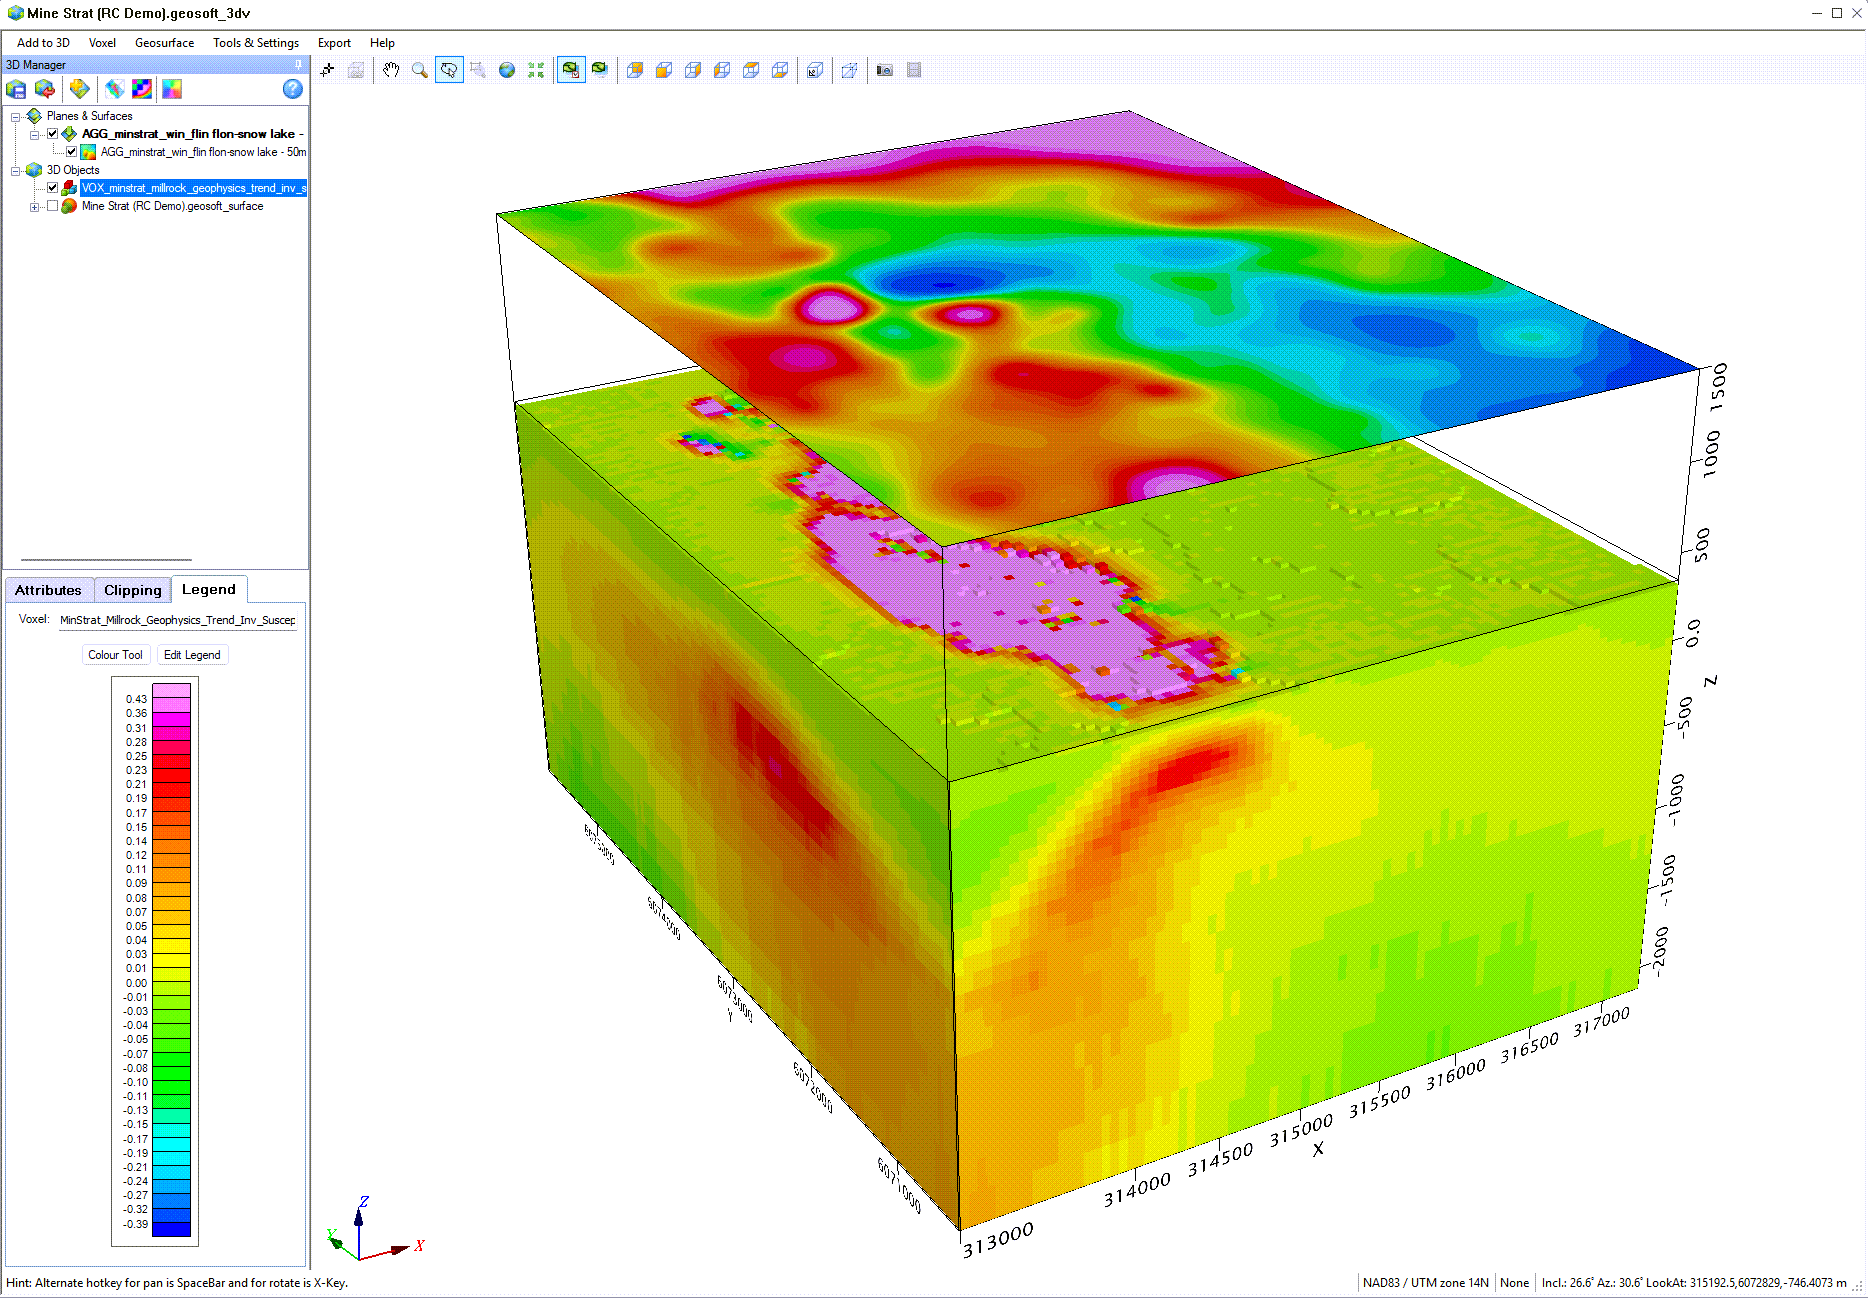Screen dimensions: 1868x1298
Task: Check the Mine Strat geosoft_surface checkbox
Action: (53, 206)
